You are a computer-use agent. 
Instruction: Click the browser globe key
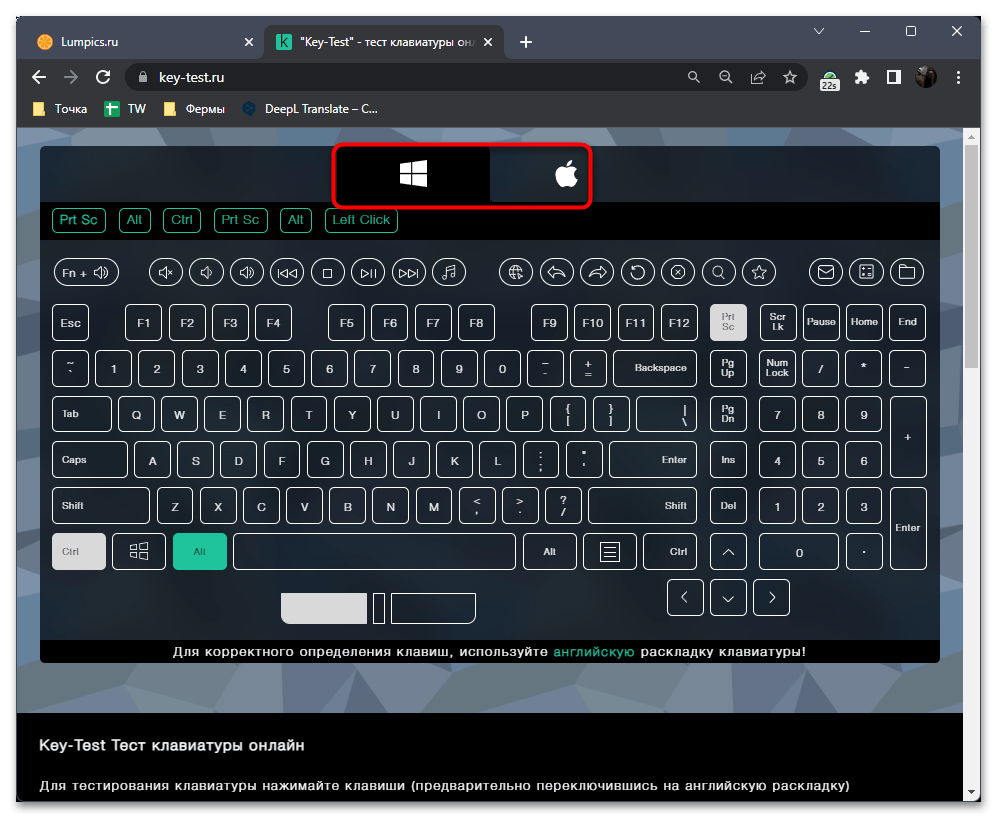click(x=516, y=273)
